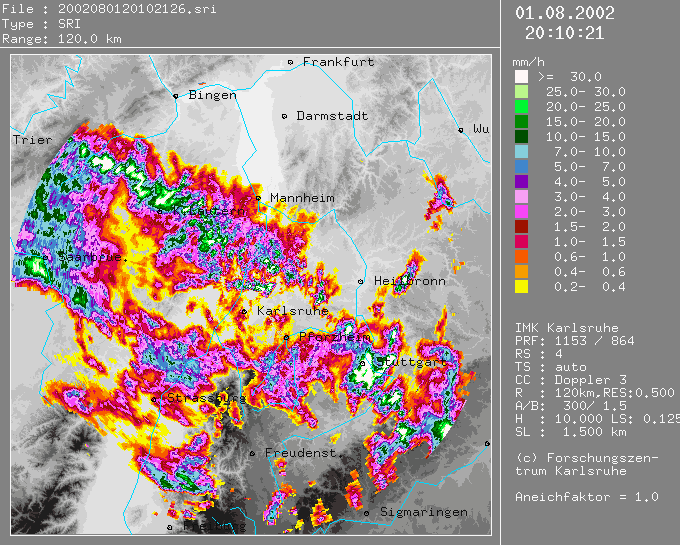The width and height of the screenshot is (680, 545).
Task: Select the Mannheim city marker
Action: pyautogui.click(x=259, y=198)
